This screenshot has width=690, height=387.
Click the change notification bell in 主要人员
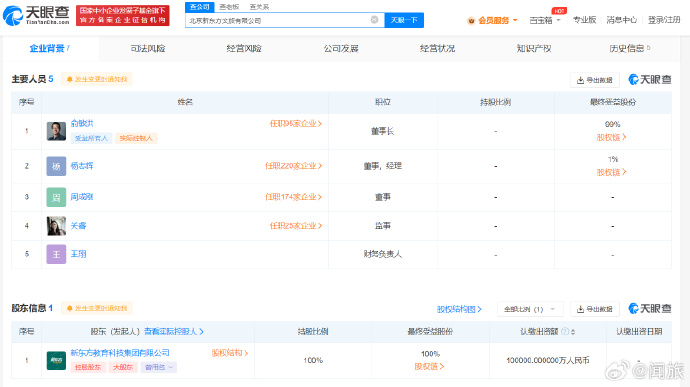click(x=97, y=79)
